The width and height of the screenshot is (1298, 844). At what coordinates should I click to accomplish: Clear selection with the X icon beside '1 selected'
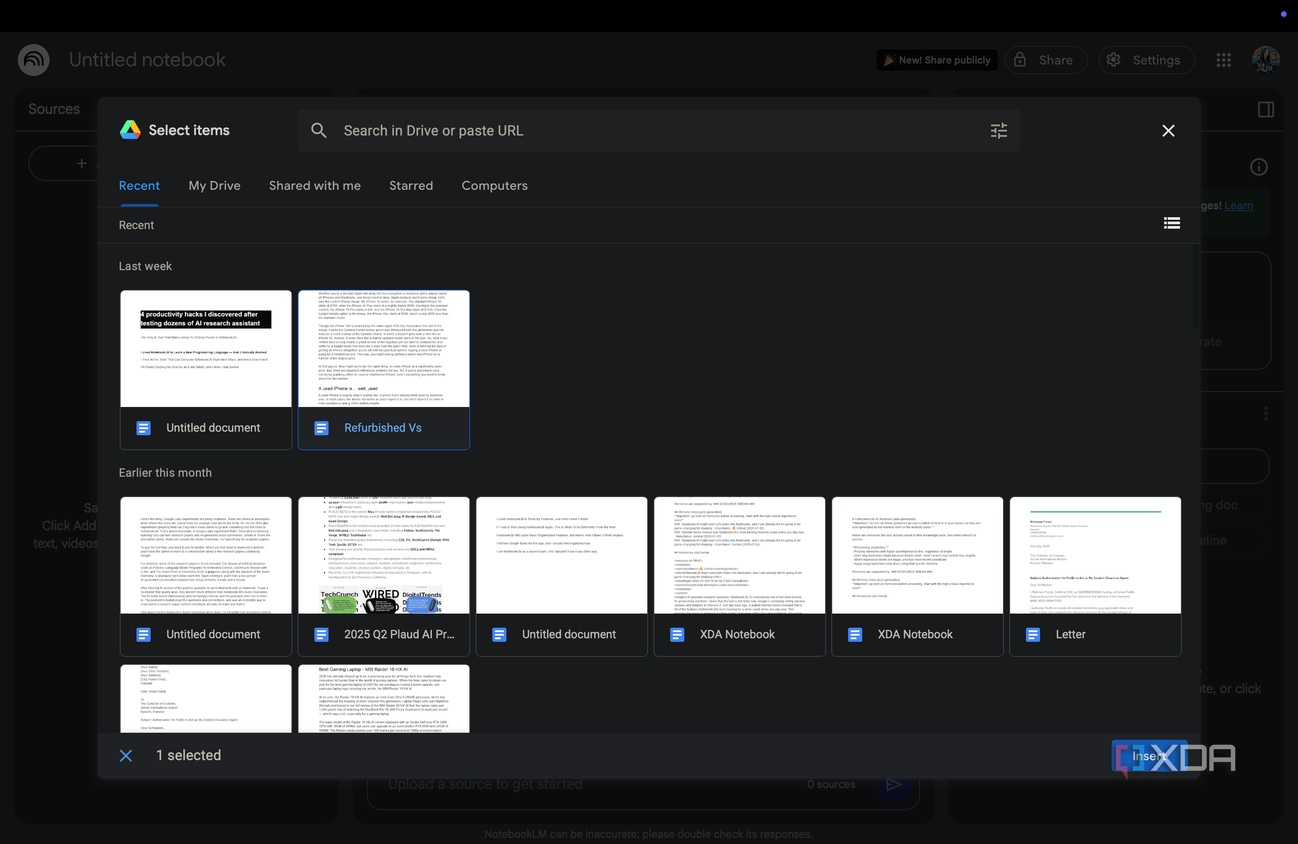[126, 755]
